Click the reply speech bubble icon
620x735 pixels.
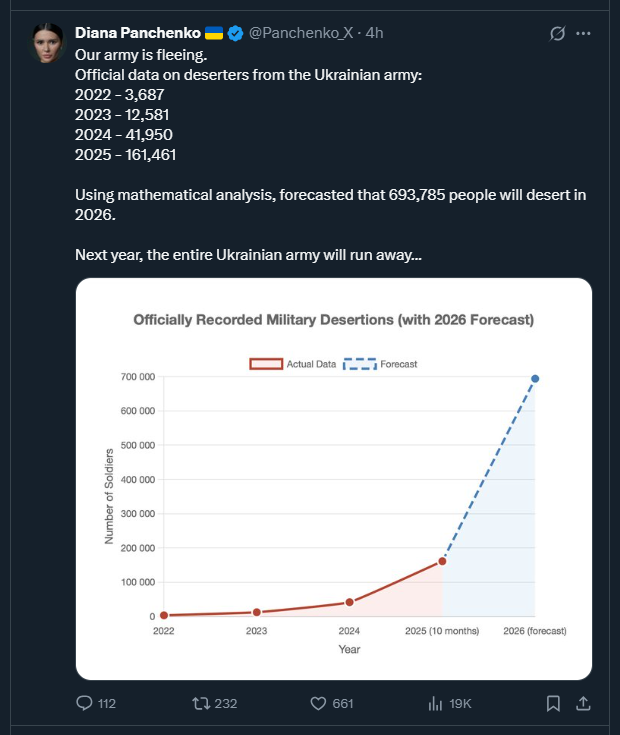click(x=85, y=703)
